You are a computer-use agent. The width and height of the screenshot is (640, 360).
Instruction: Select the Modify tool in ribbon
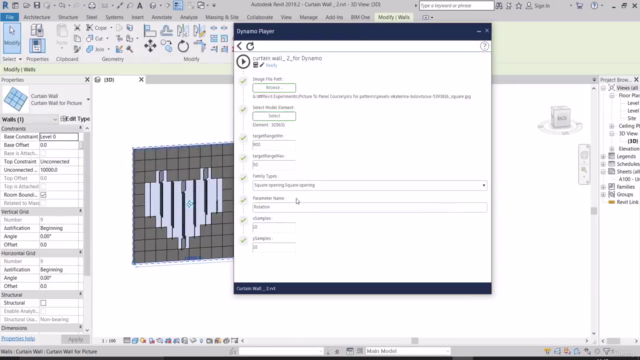pyautogui.click(x=12, y=38)
